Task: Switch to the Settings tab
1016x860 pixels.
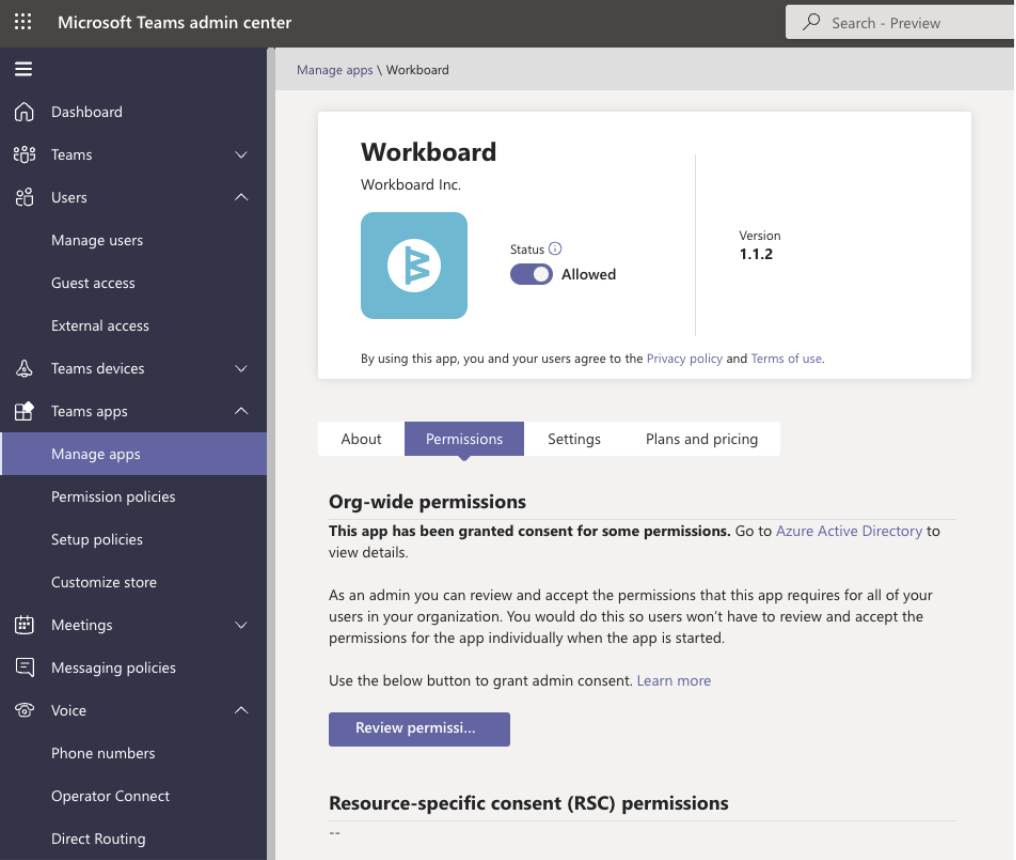Action: 574,439
